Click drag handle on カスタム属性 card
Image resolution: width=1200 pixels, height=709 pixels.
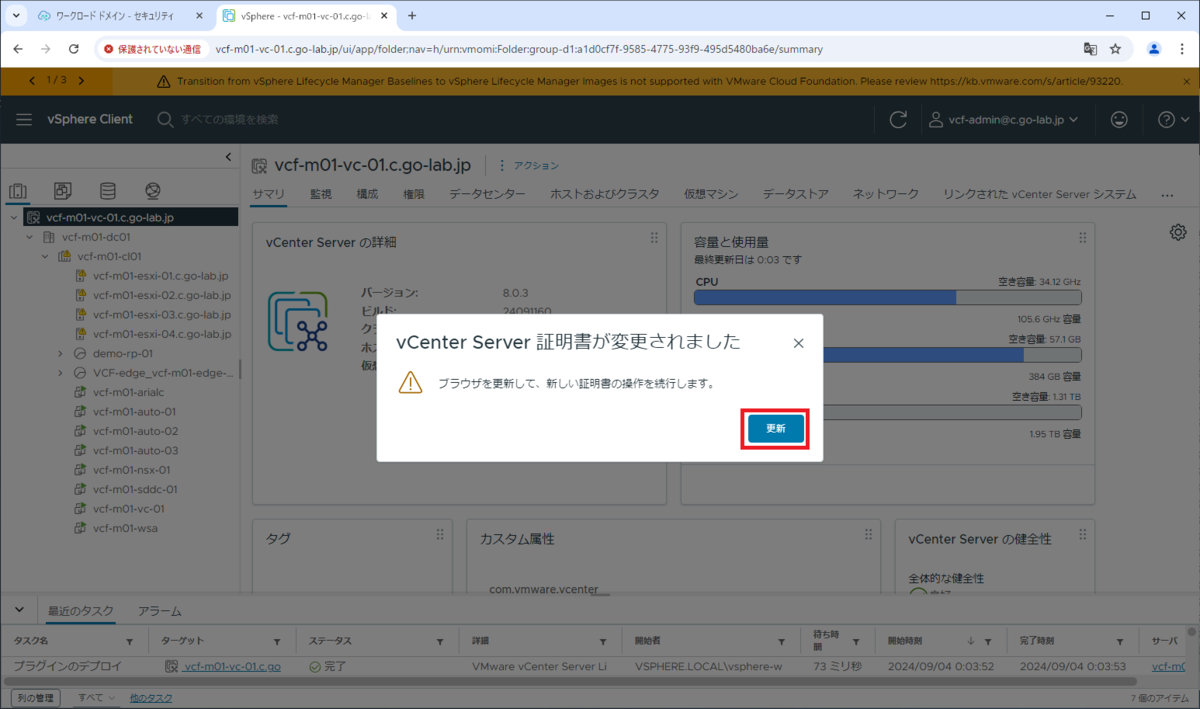[868, 535]
